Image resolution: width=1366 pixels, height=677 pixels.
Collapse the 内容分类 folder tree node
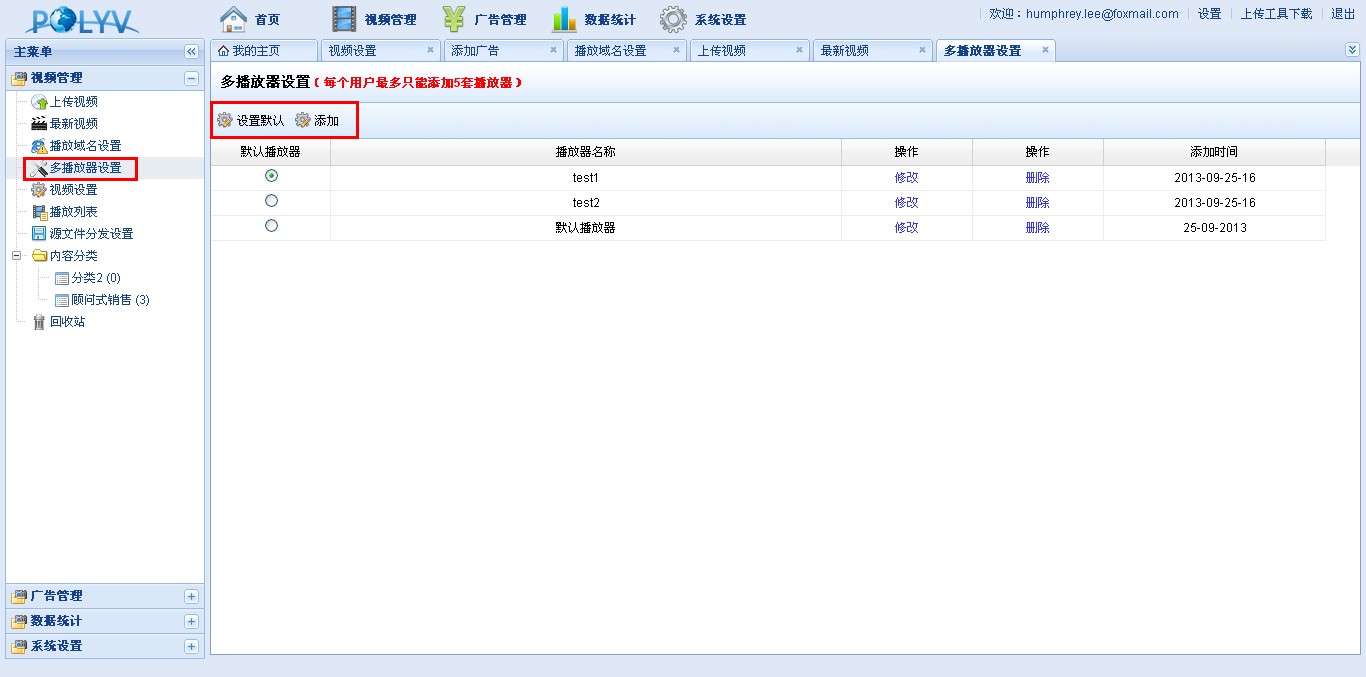click(x=17, y=256)
